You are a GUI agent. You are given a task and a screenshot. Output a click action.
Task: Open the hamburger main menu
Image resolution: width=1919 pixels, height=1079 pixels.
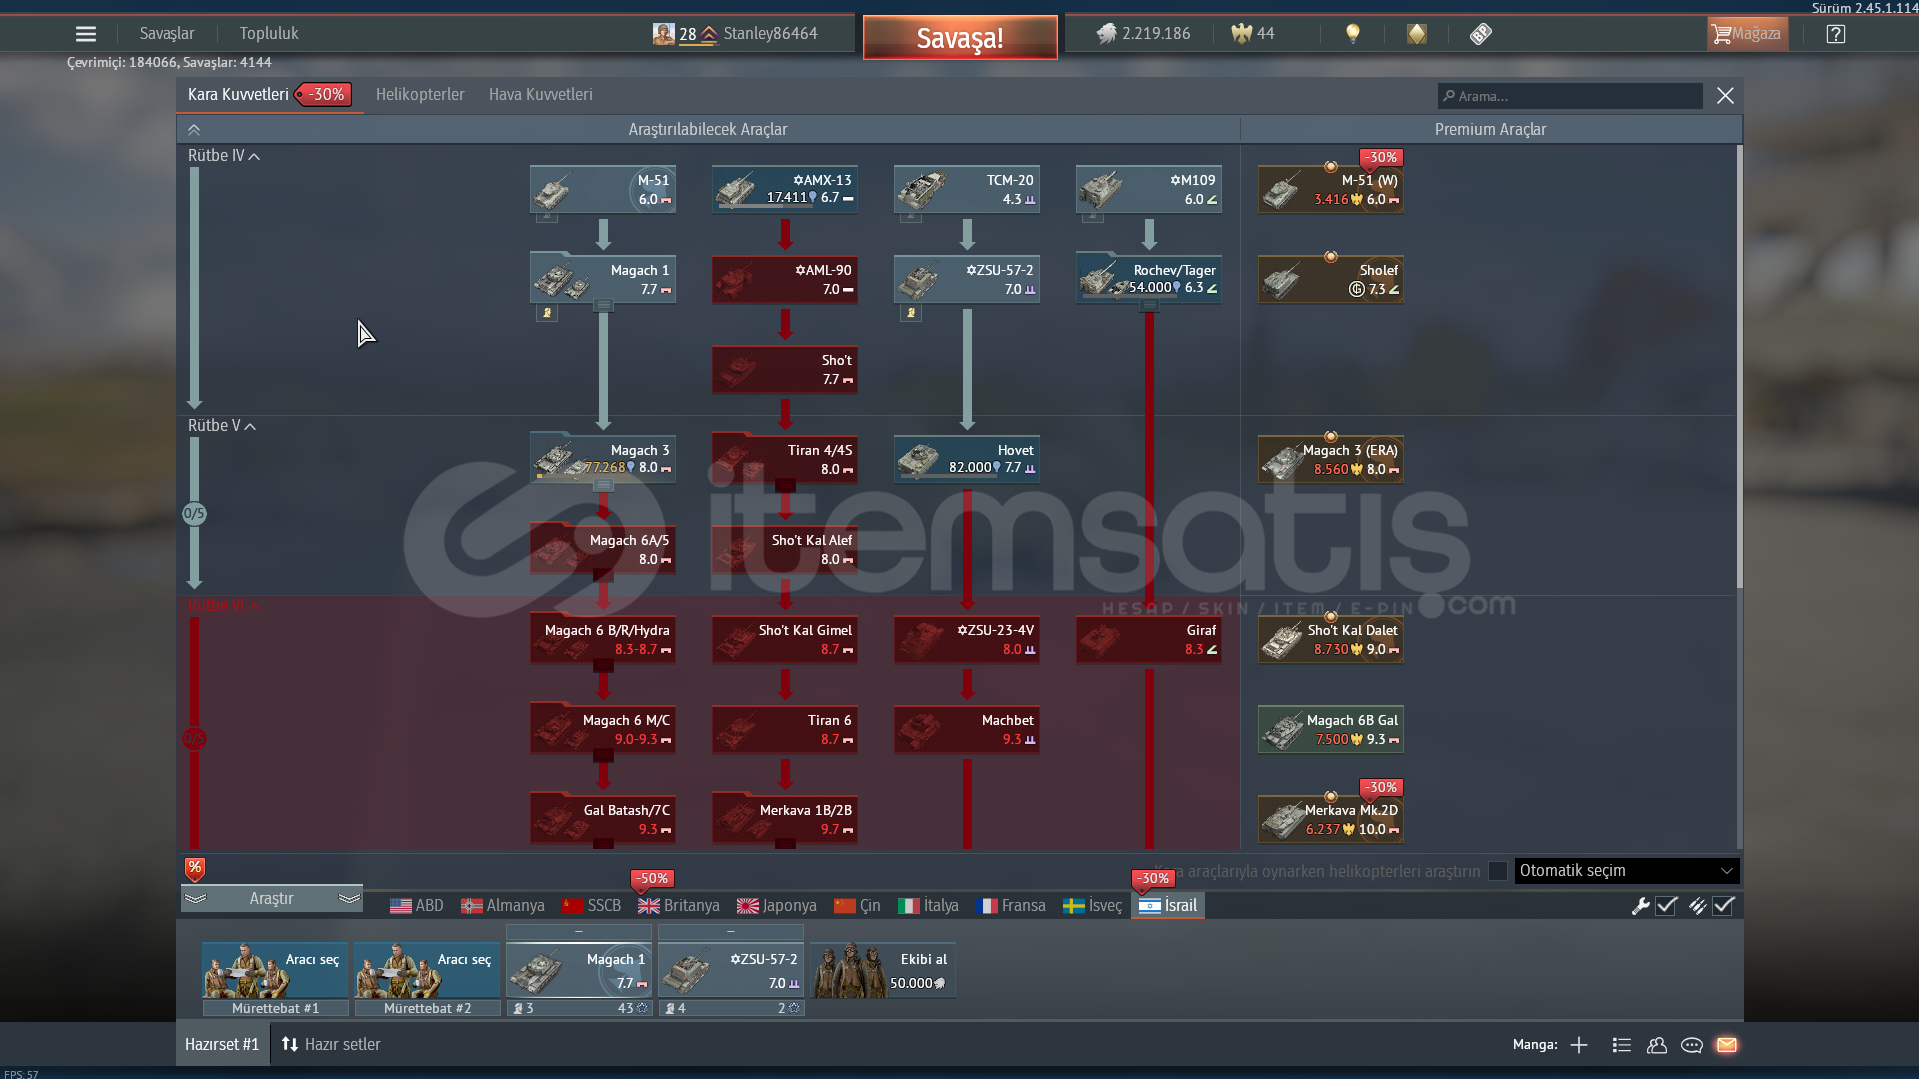coord(86,34)
